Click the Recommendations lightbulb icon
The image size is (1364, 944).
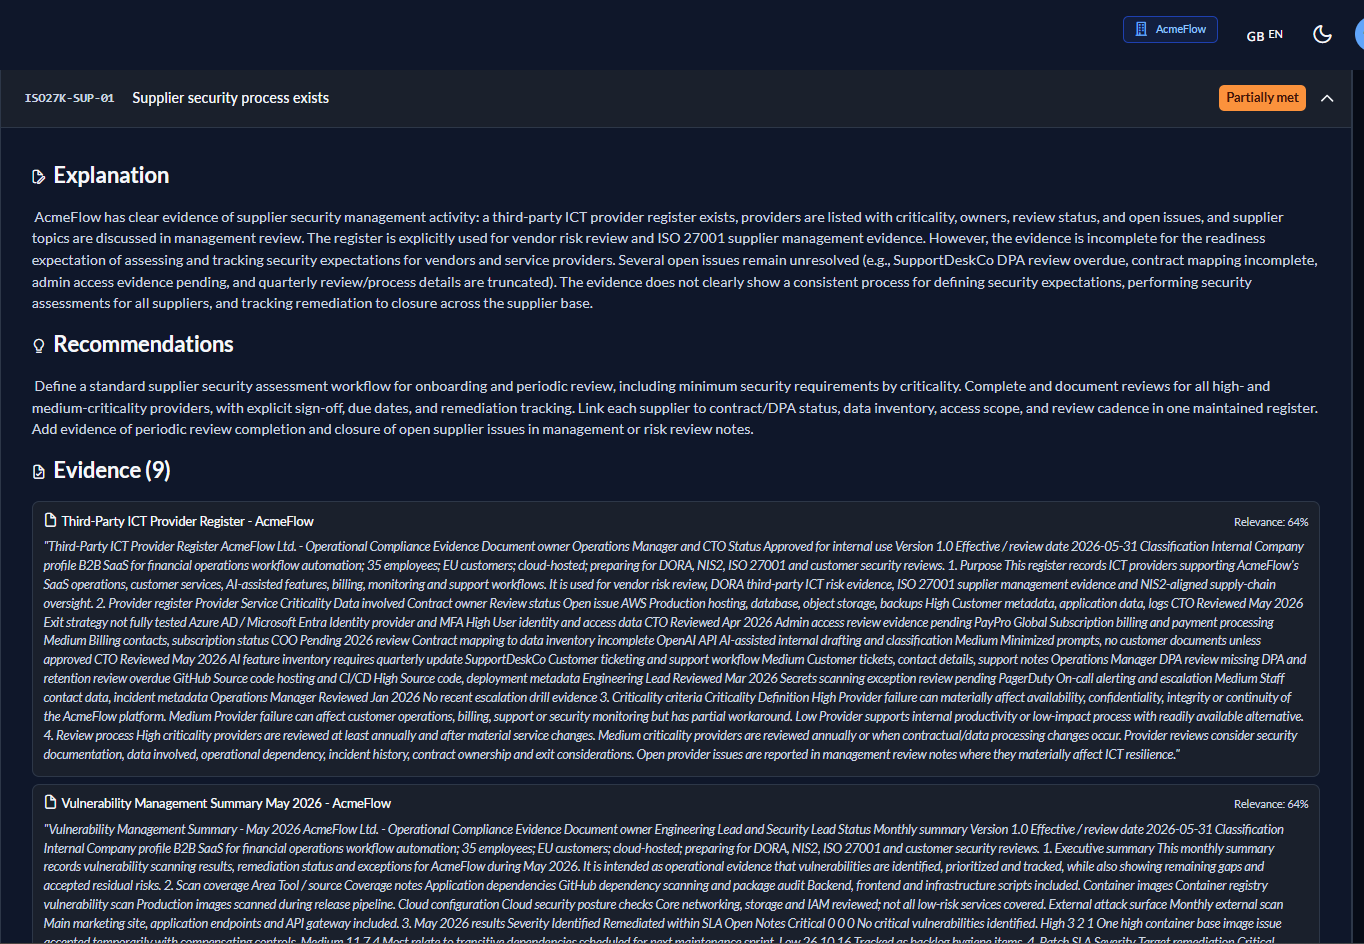click(39, 346)
